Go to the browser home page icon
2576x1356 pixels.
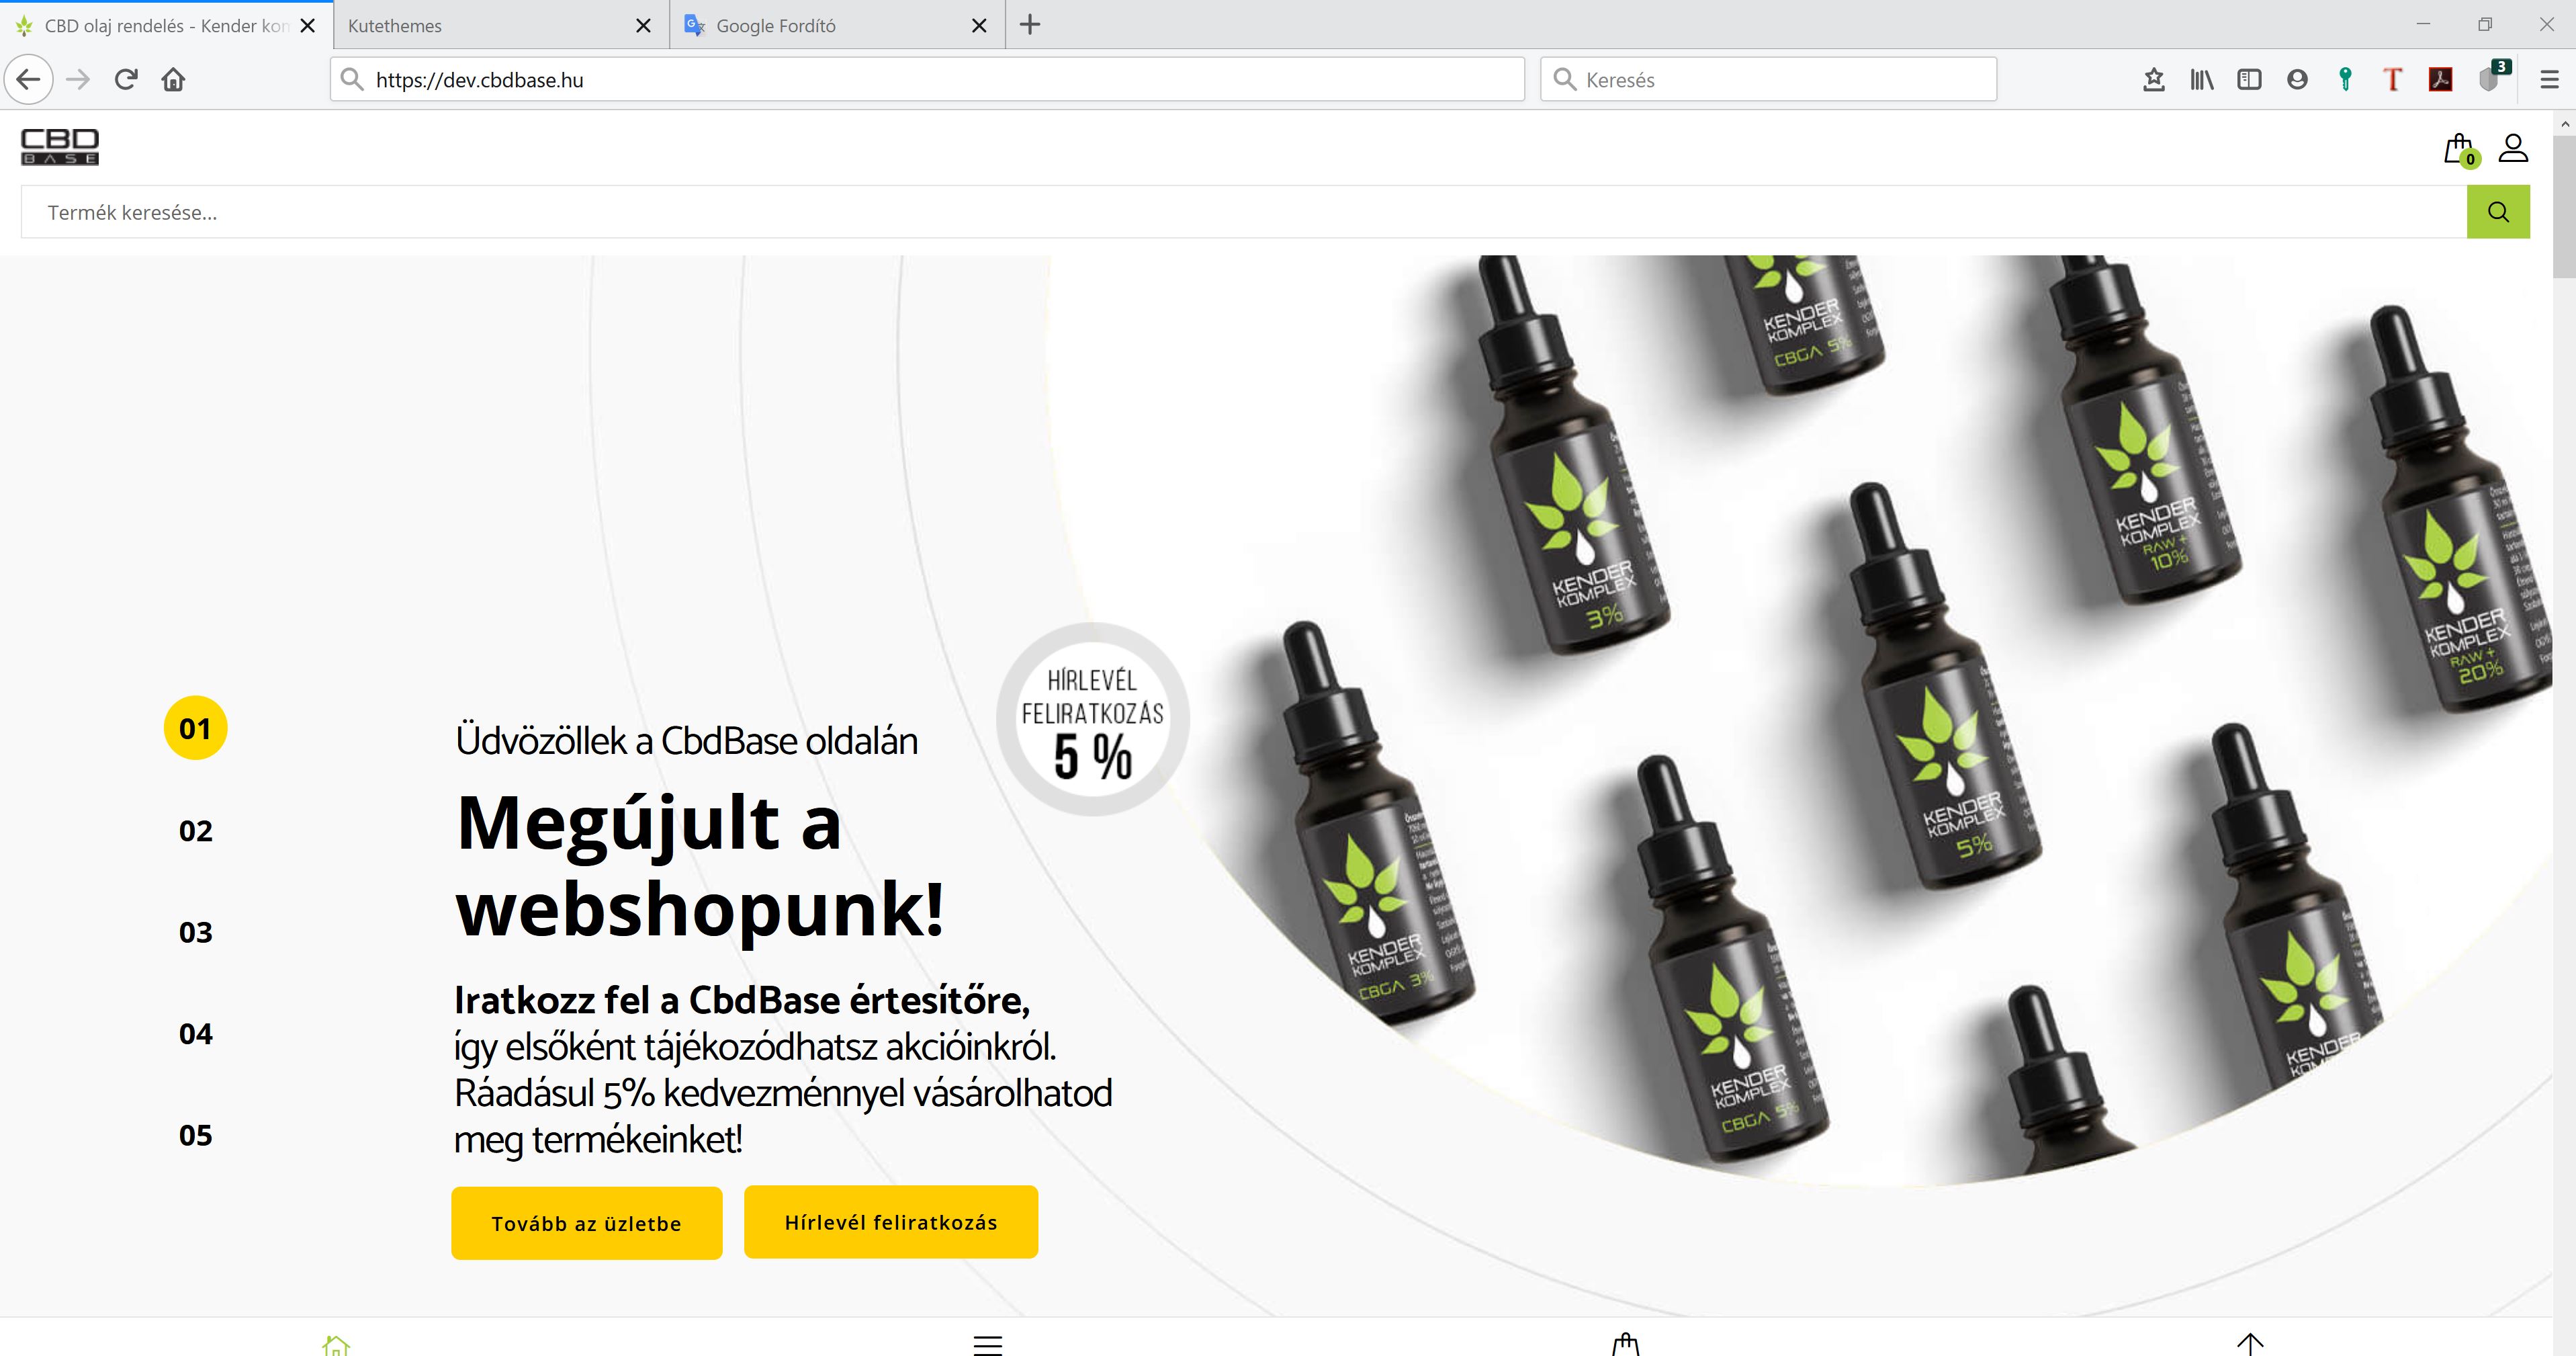click(173, 79)
